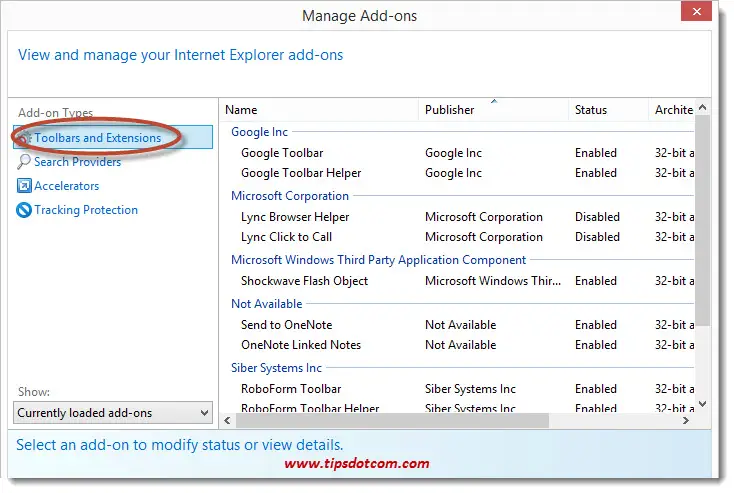Click Microsoft Windows Thir... publisher cell
The width and height of the screenshot is (734, 493).
[492, 281]
